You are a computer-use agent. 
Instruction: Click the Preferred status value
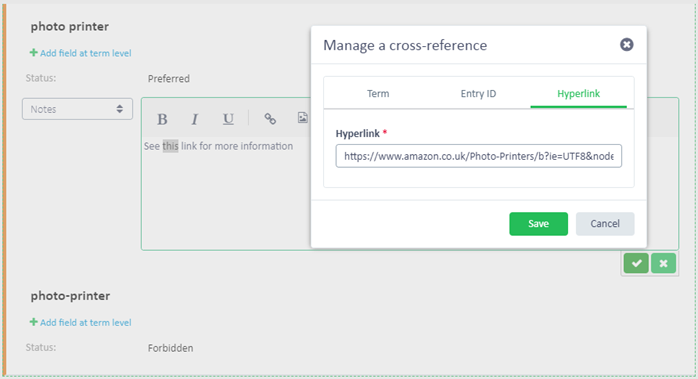click(x=169, y=79)
